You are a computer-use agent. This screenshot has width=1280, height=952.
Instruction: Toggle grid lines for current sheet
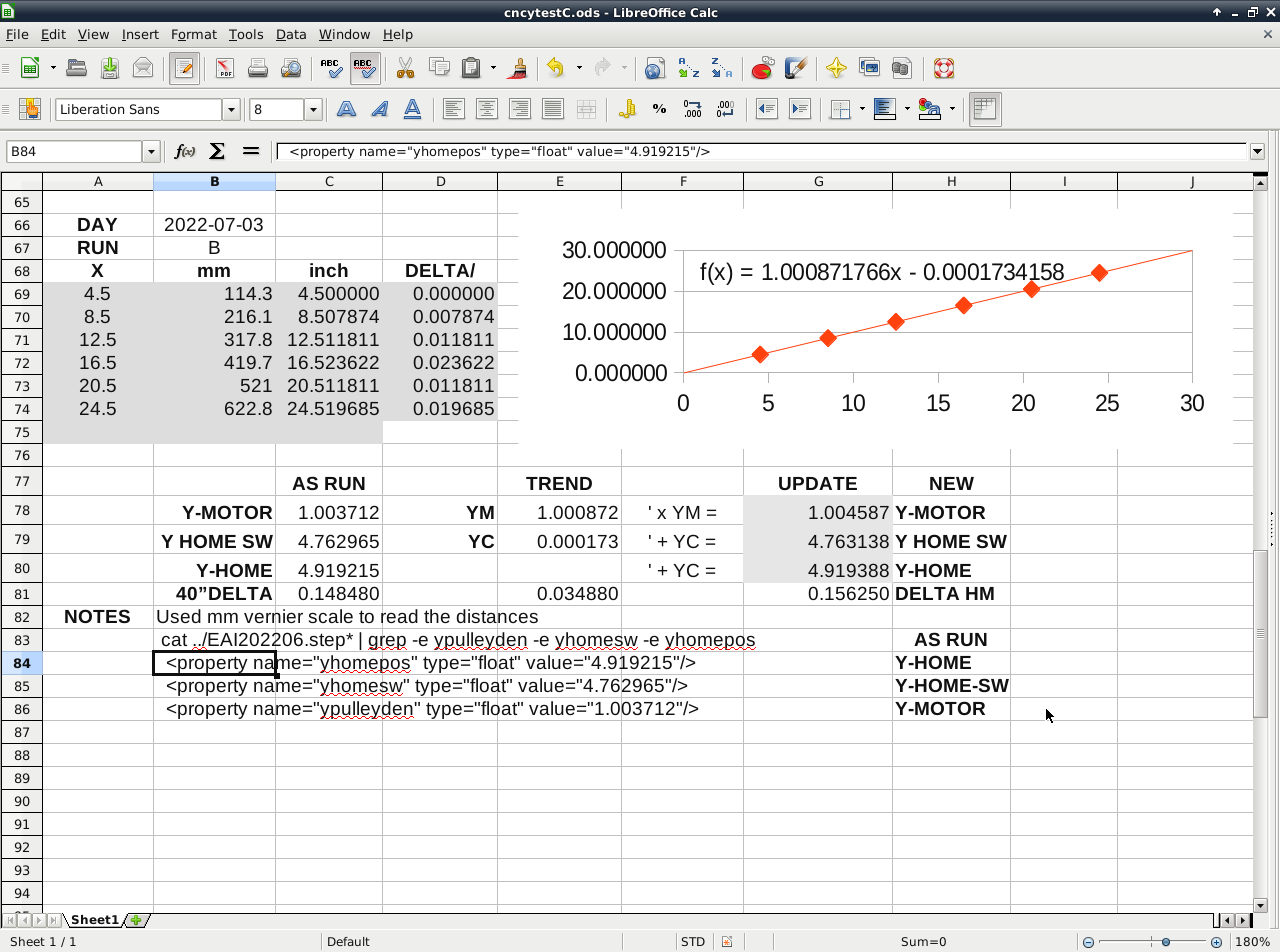[985, 109]
